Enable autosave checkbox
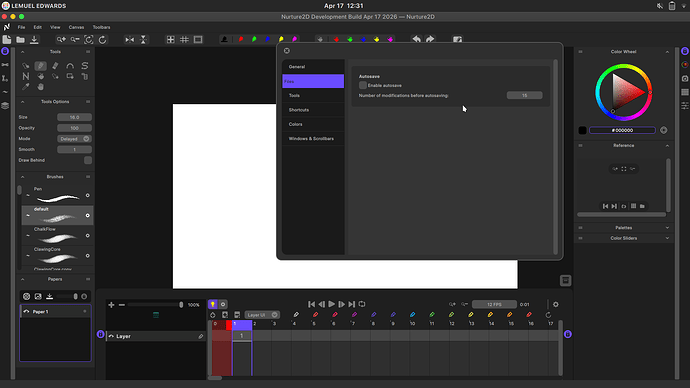The width and height of the screenshot is (690, 388). tap(363, 85)
